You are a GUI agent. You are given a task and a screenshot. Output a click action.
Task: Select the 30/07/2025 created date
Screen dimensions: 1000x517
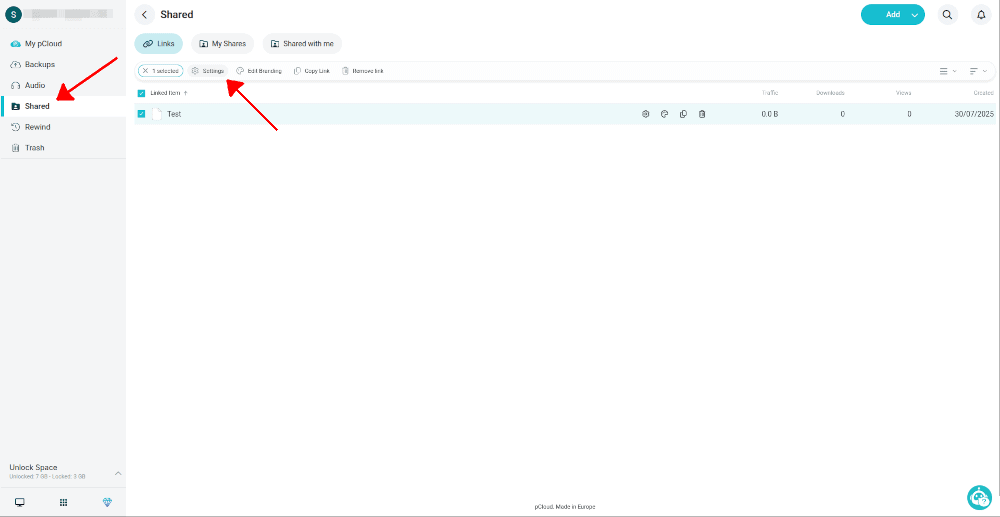pos(974,114)
